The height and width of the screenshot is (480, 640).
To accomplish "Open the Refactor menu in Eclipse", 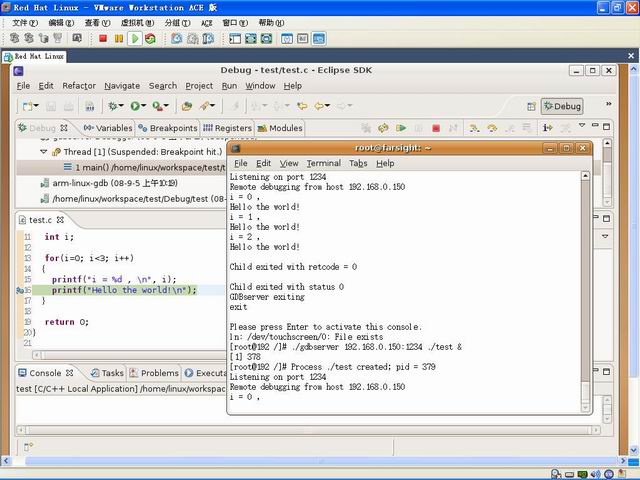I will (79, 86).
